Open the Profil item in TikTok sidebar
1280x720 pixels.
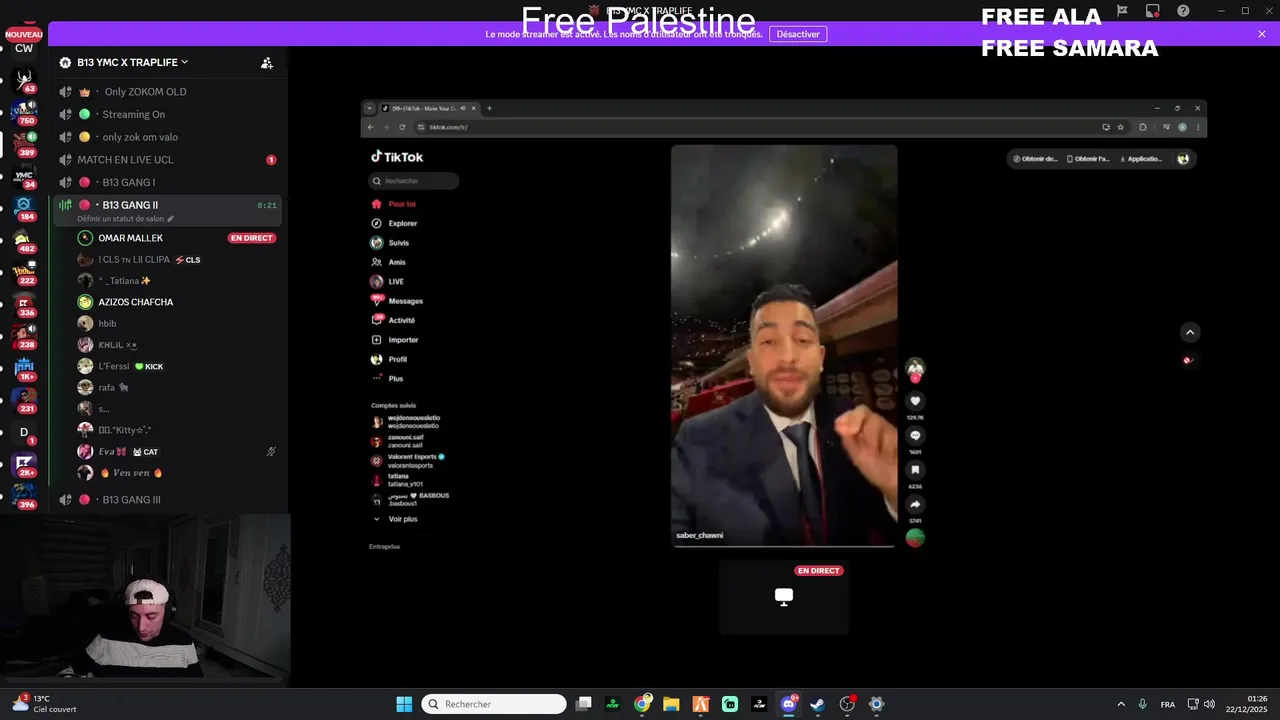point(389,359)
